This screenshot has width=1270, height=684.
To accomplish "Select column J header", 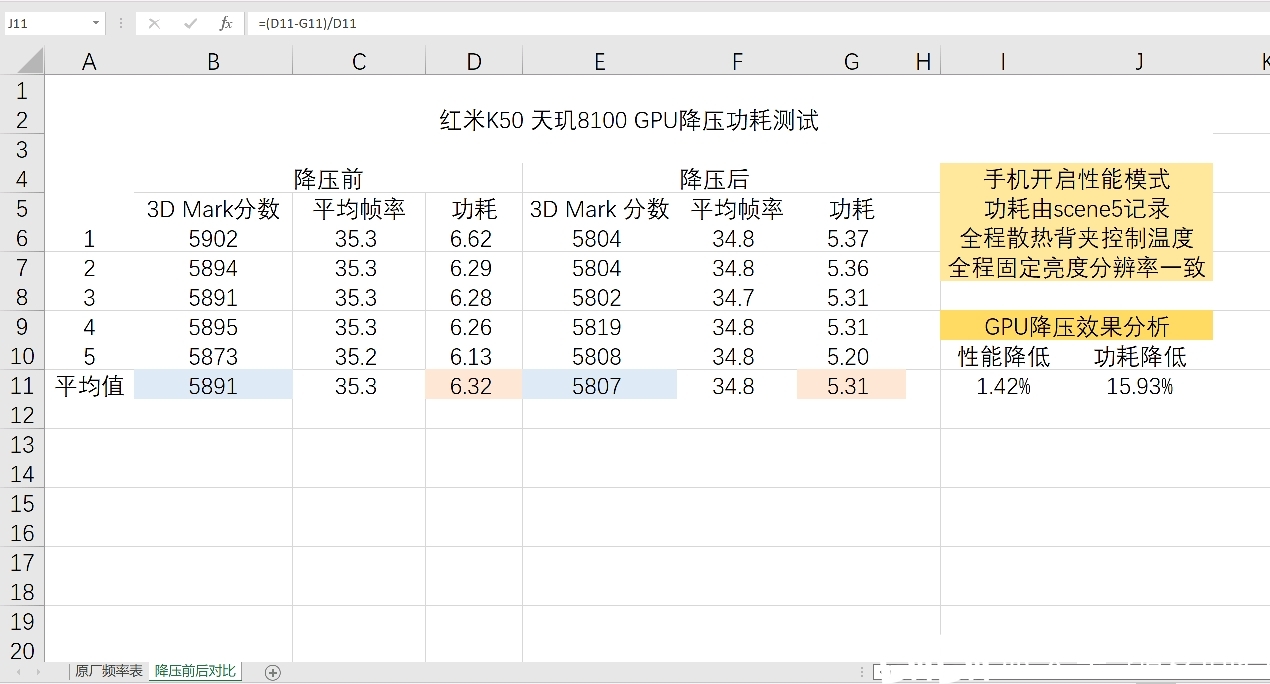I will (x=1139, y=62).
